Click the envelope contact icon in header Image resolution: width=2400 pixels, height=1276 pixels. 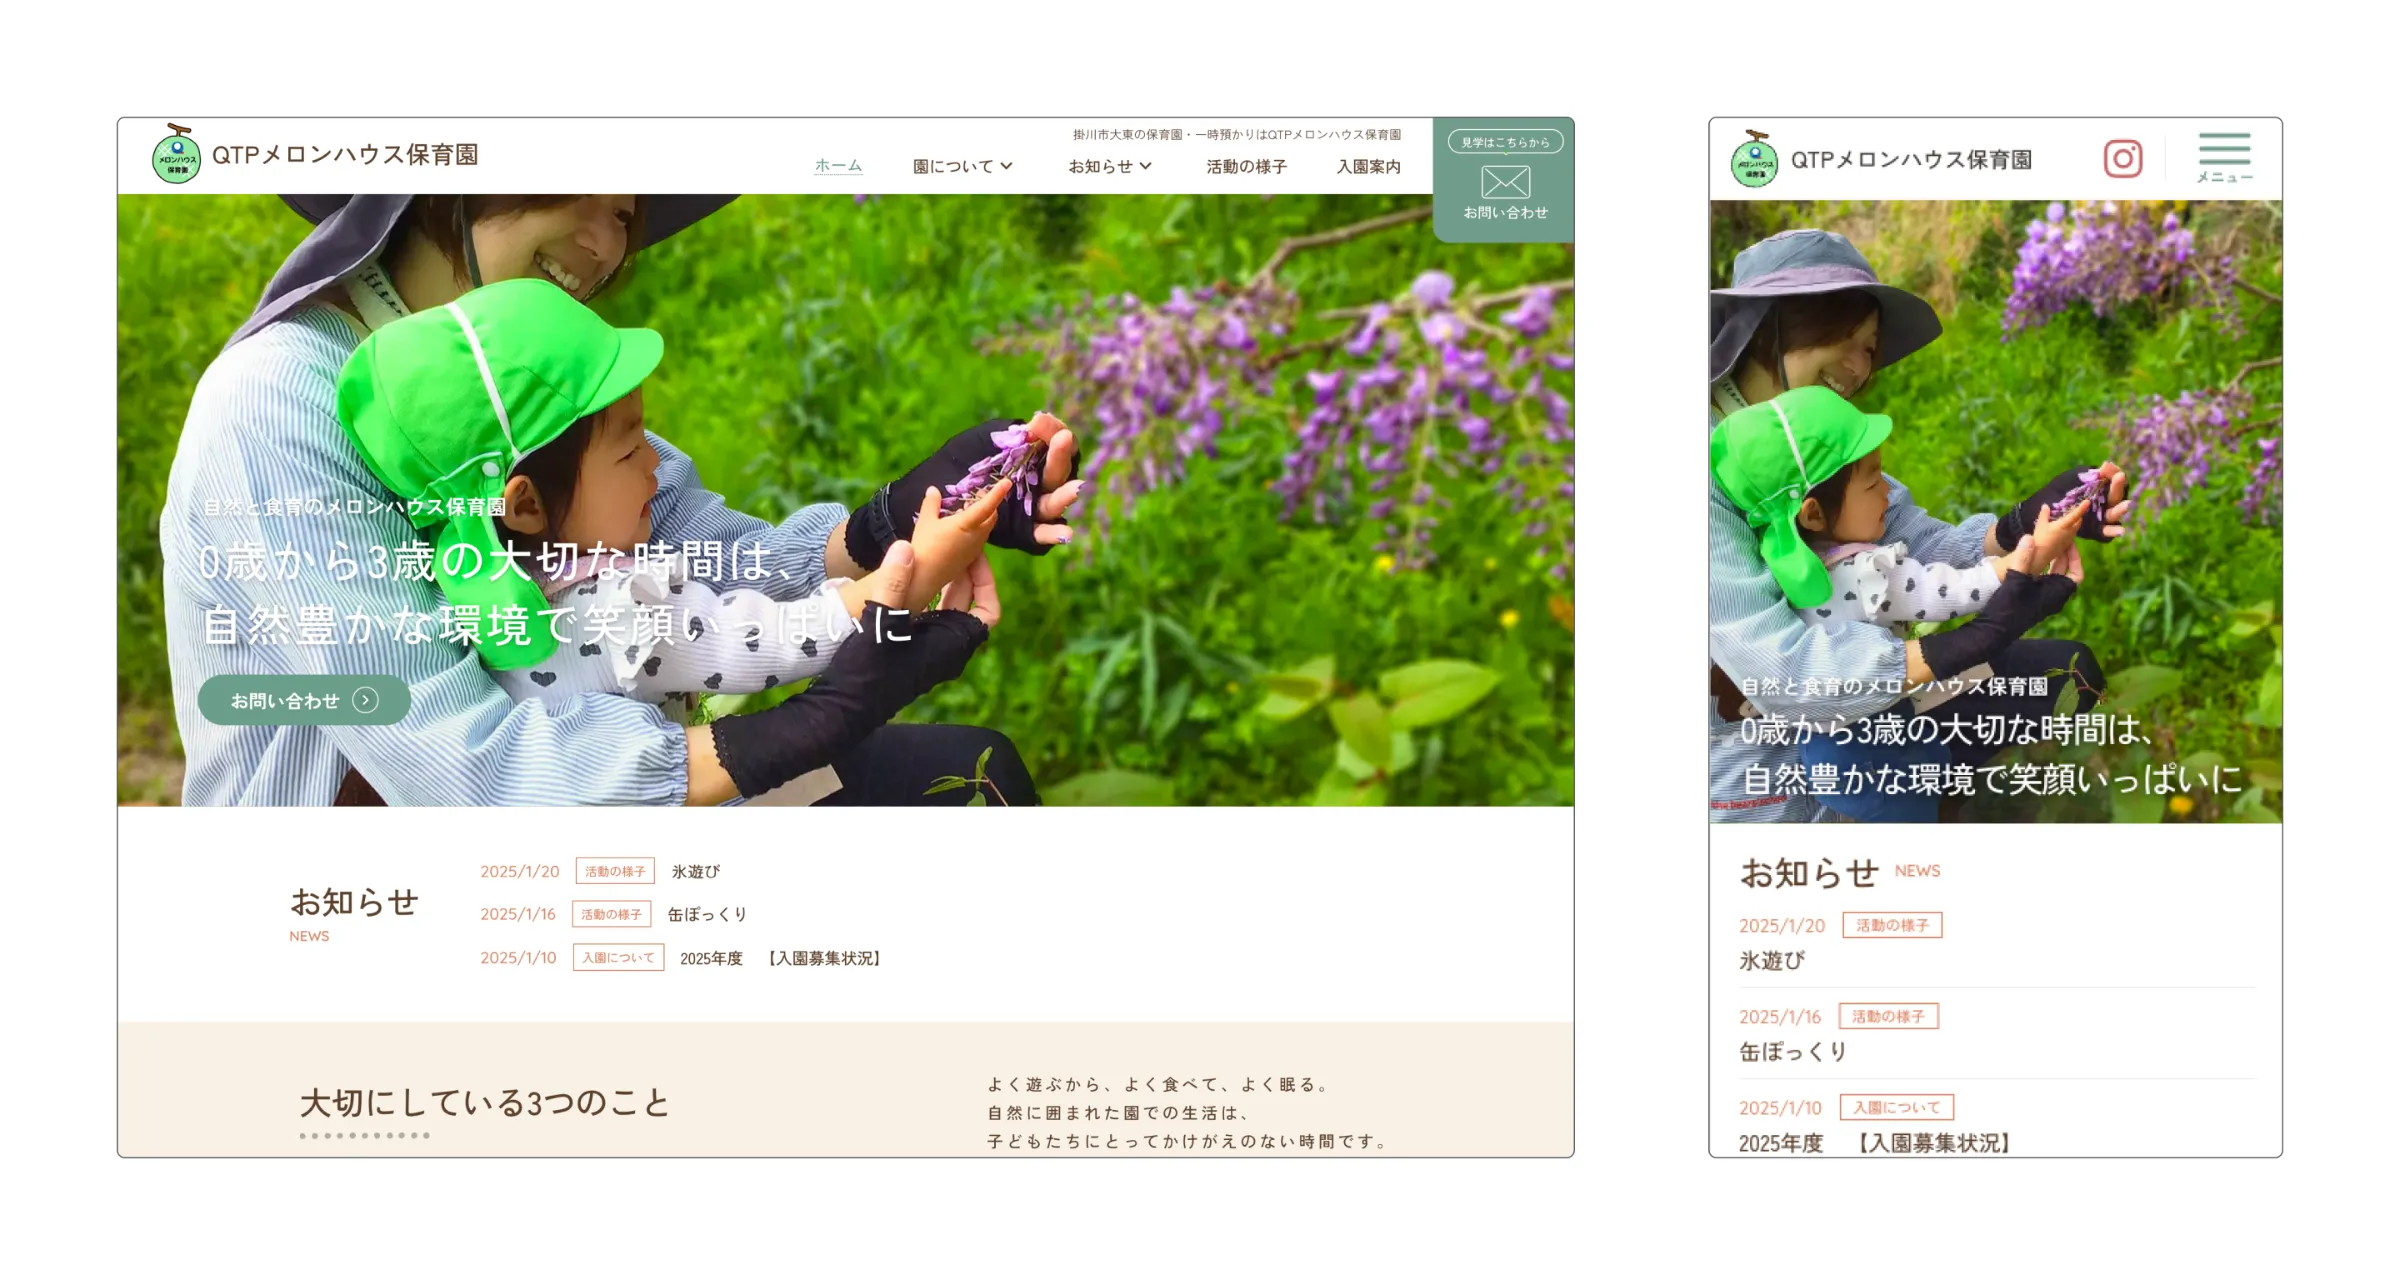point(1505,182)
